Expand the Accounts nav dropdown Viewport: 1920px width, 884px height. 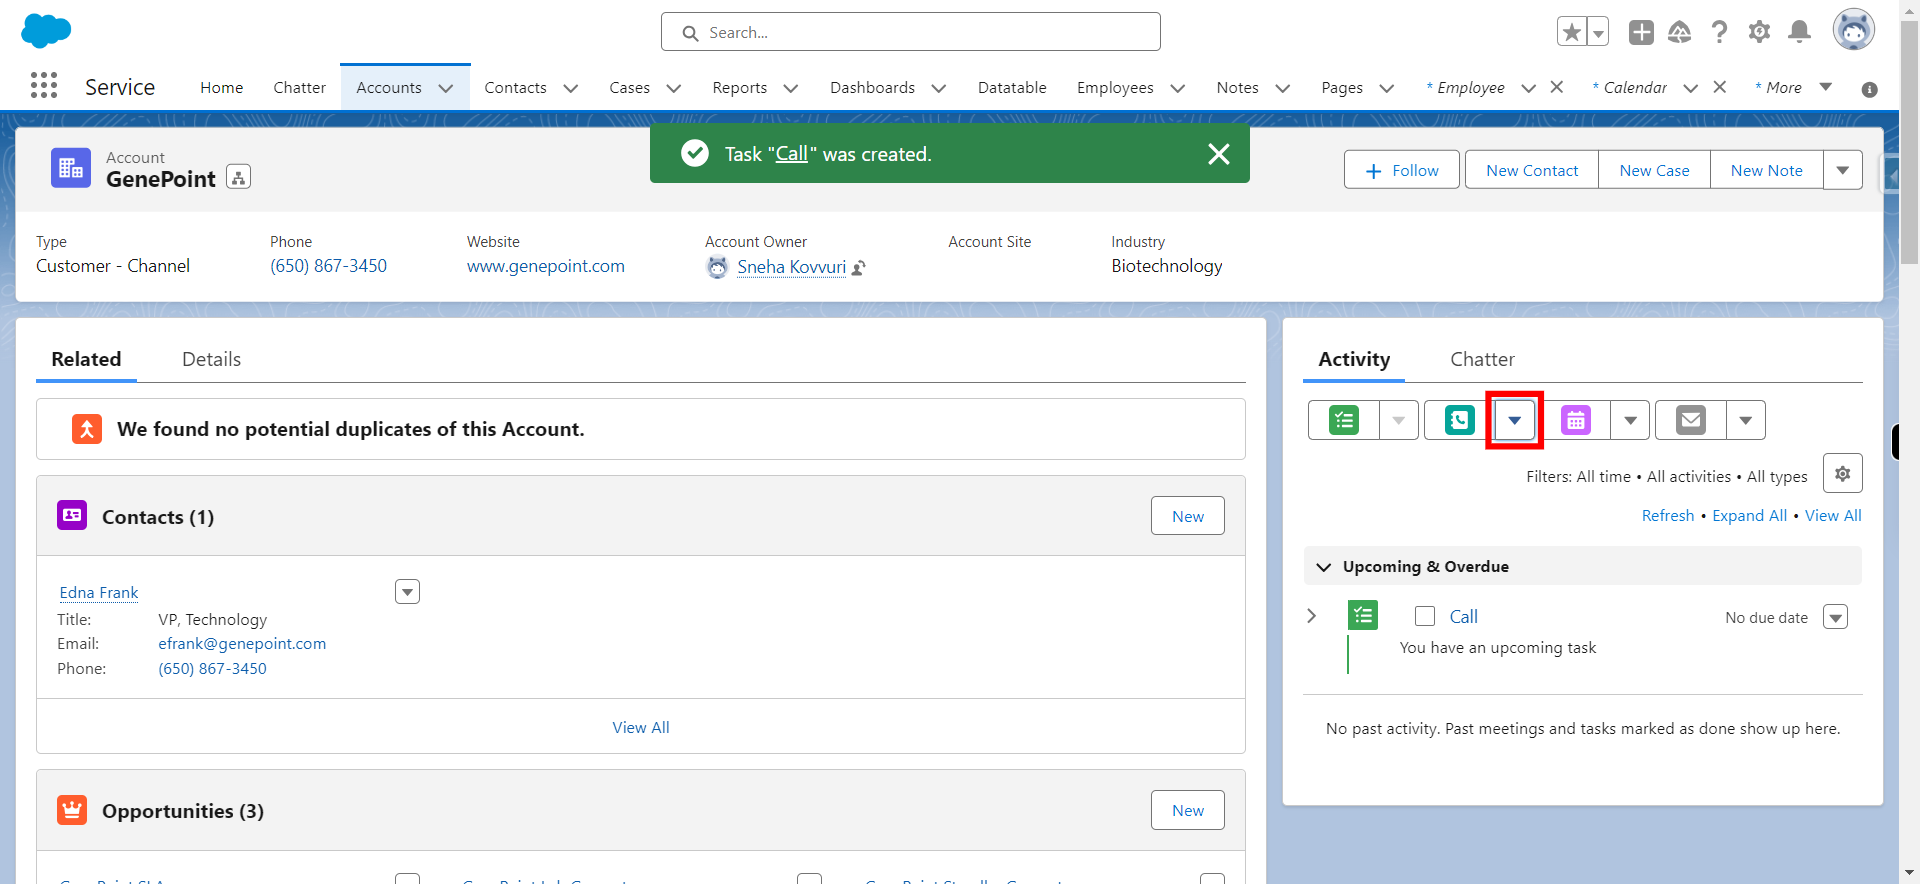coord(446,88)
